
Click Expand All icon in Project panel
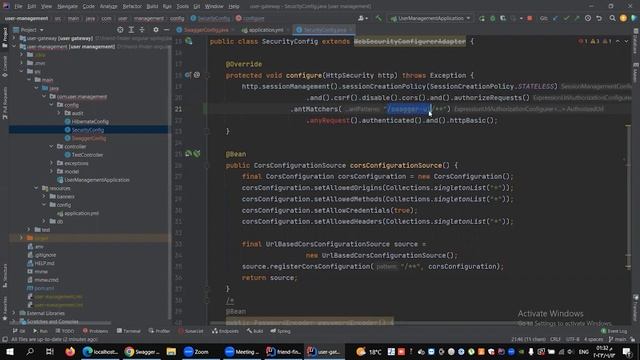[131, 30]
